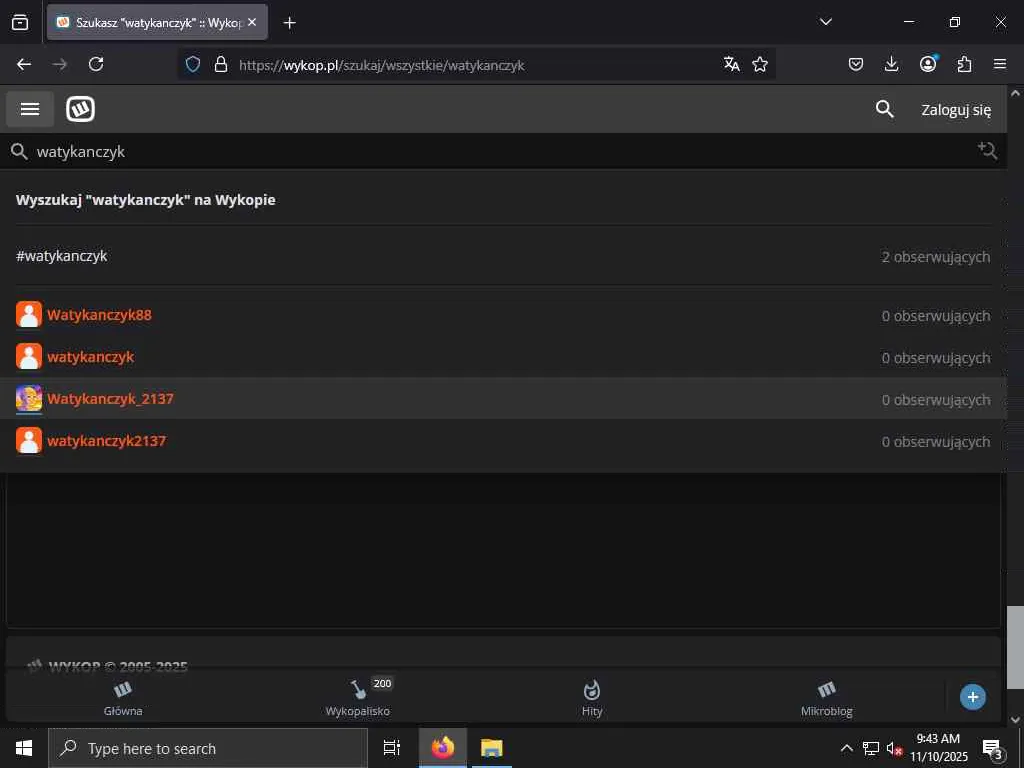Screen dimensions: 1024x768
Task: Open Windows Start menu
Action: click(x=24, y=748)
